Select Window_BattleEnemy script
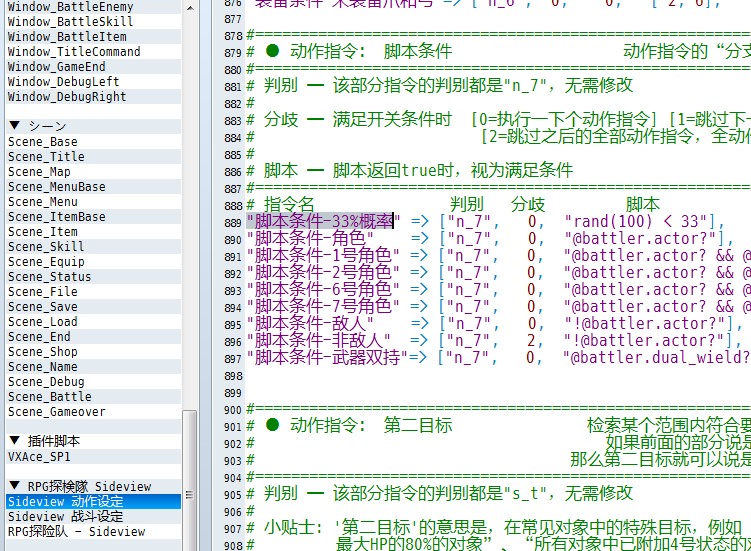This screenshot has height=551, width=751. [x=93, y=7]
